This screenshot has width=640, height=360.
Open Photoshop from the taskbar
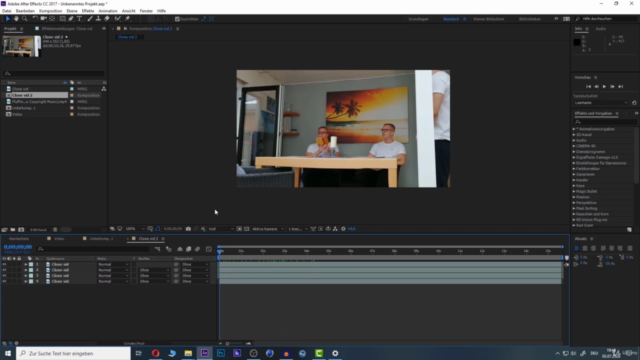coord(221,353)
